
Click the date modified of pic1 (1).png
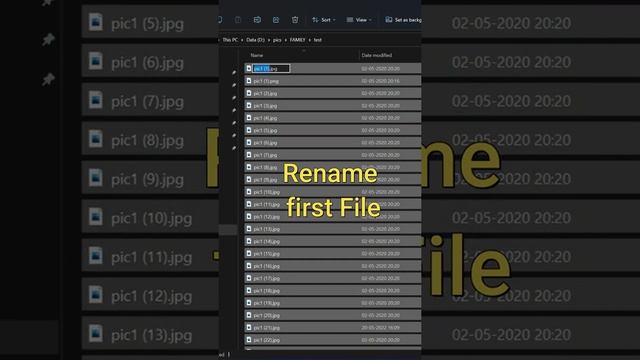[380, 81]
